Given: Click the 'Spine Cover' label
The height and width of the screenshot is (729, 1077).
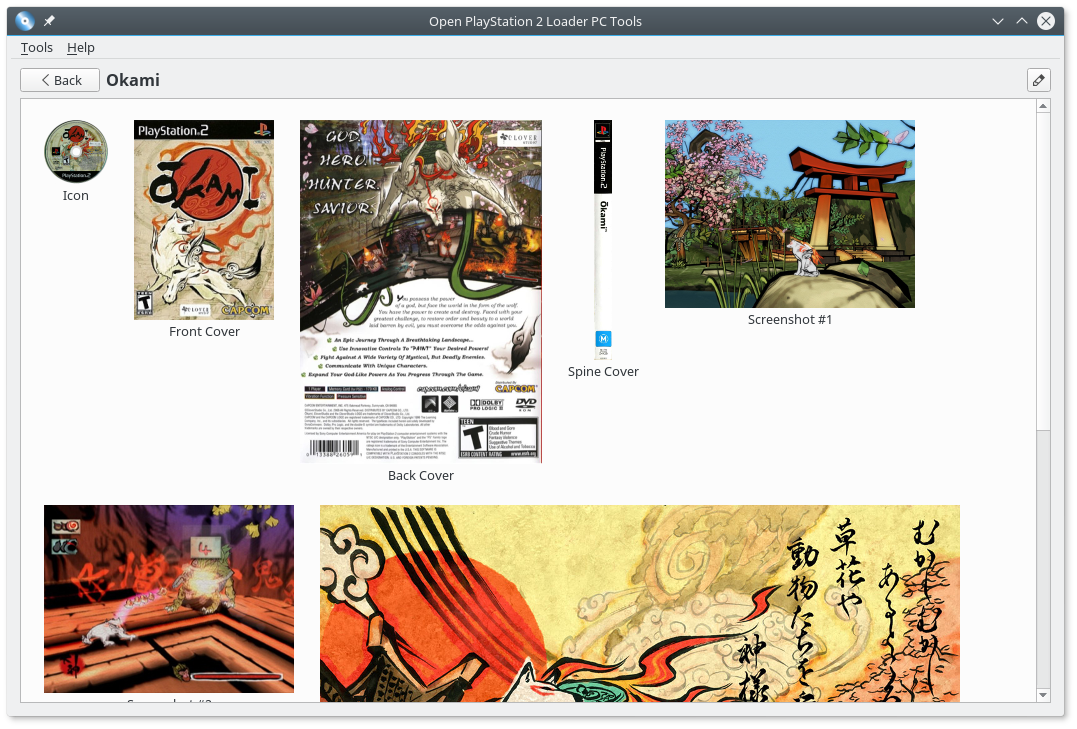Looking at the screenshot, I should pos(603,372).
